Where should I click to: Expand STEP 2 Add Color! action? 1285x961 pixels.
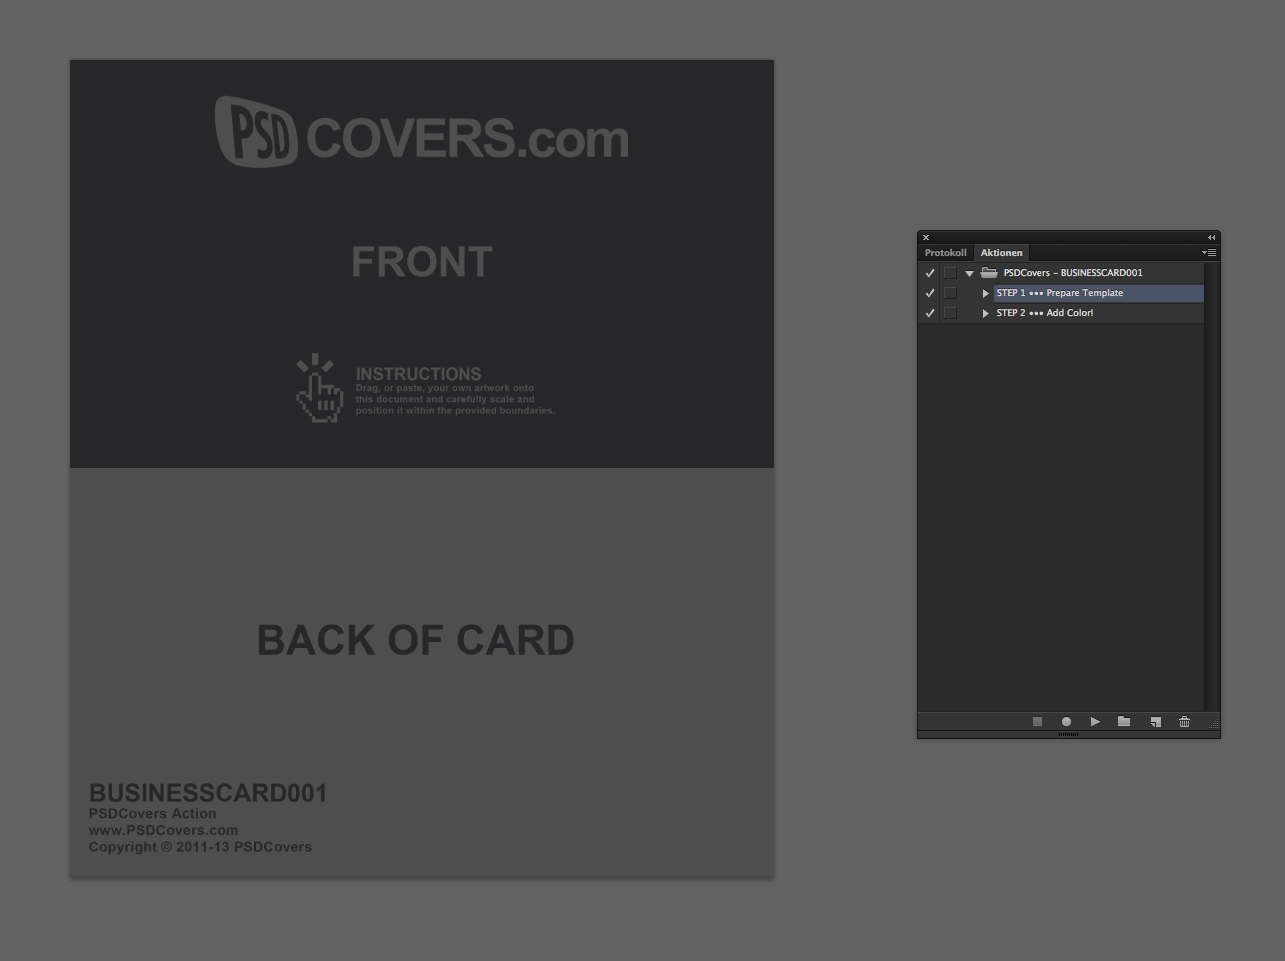tap(985, 313)
